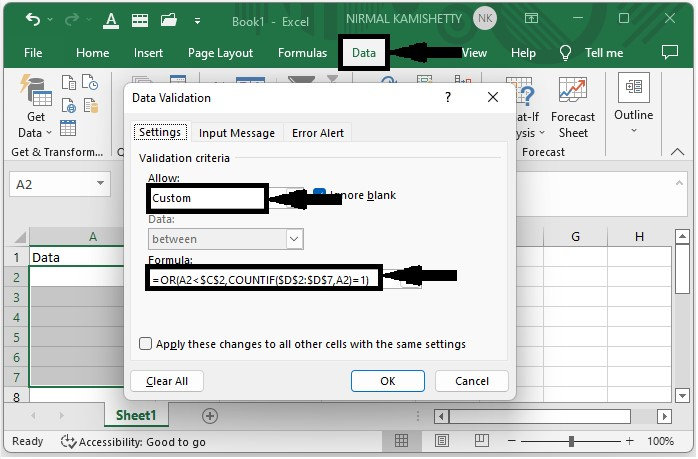Click Existing Connections icon

[x=90, y=106]
